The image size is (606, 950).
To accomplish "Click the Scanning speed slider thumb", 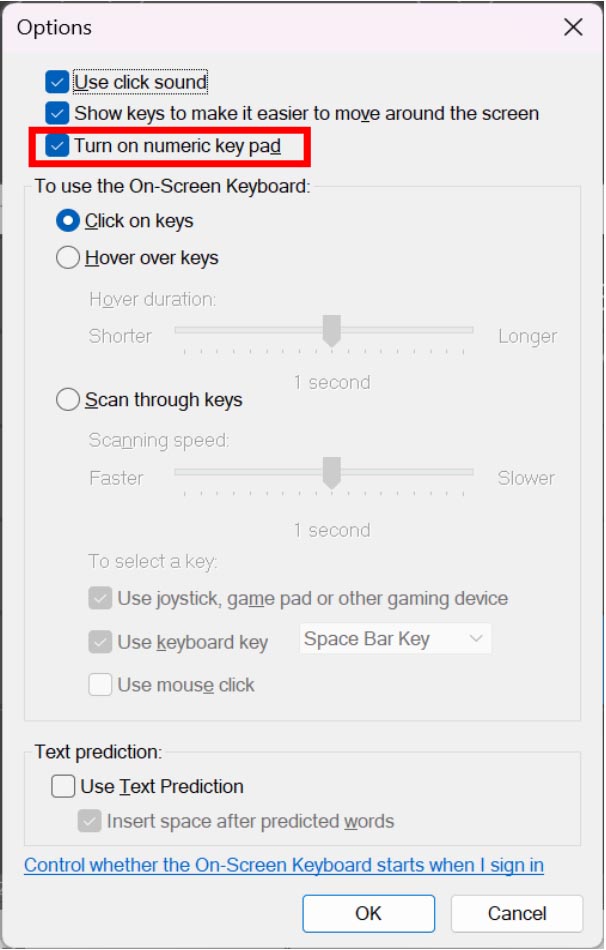I will [332, 473].
